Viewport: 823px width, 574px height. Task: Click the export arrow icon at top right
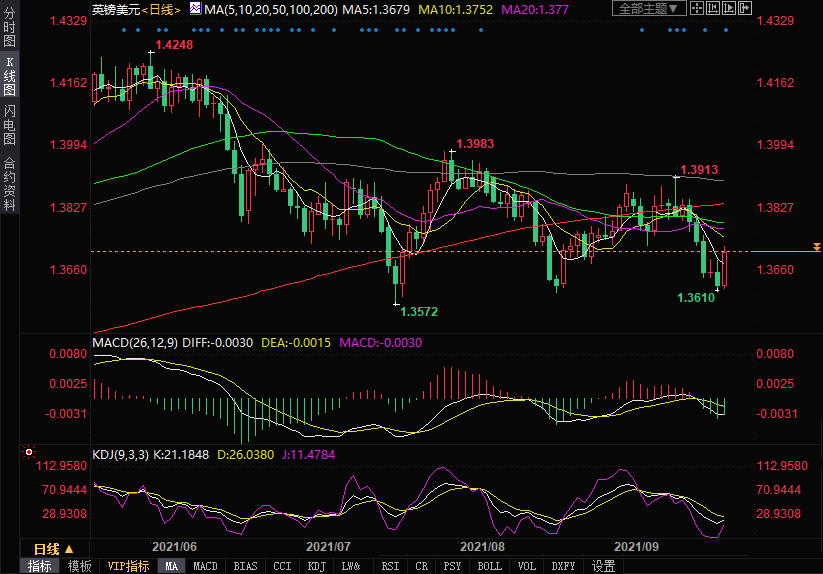745,9
